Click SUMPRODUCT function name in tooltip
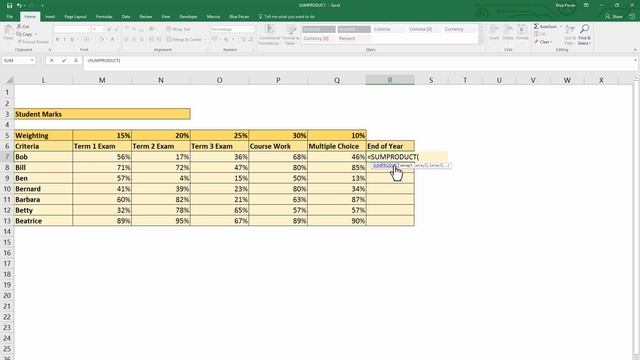Image resolution: width=640 pixels, height=360 pixels. (385, 165)
